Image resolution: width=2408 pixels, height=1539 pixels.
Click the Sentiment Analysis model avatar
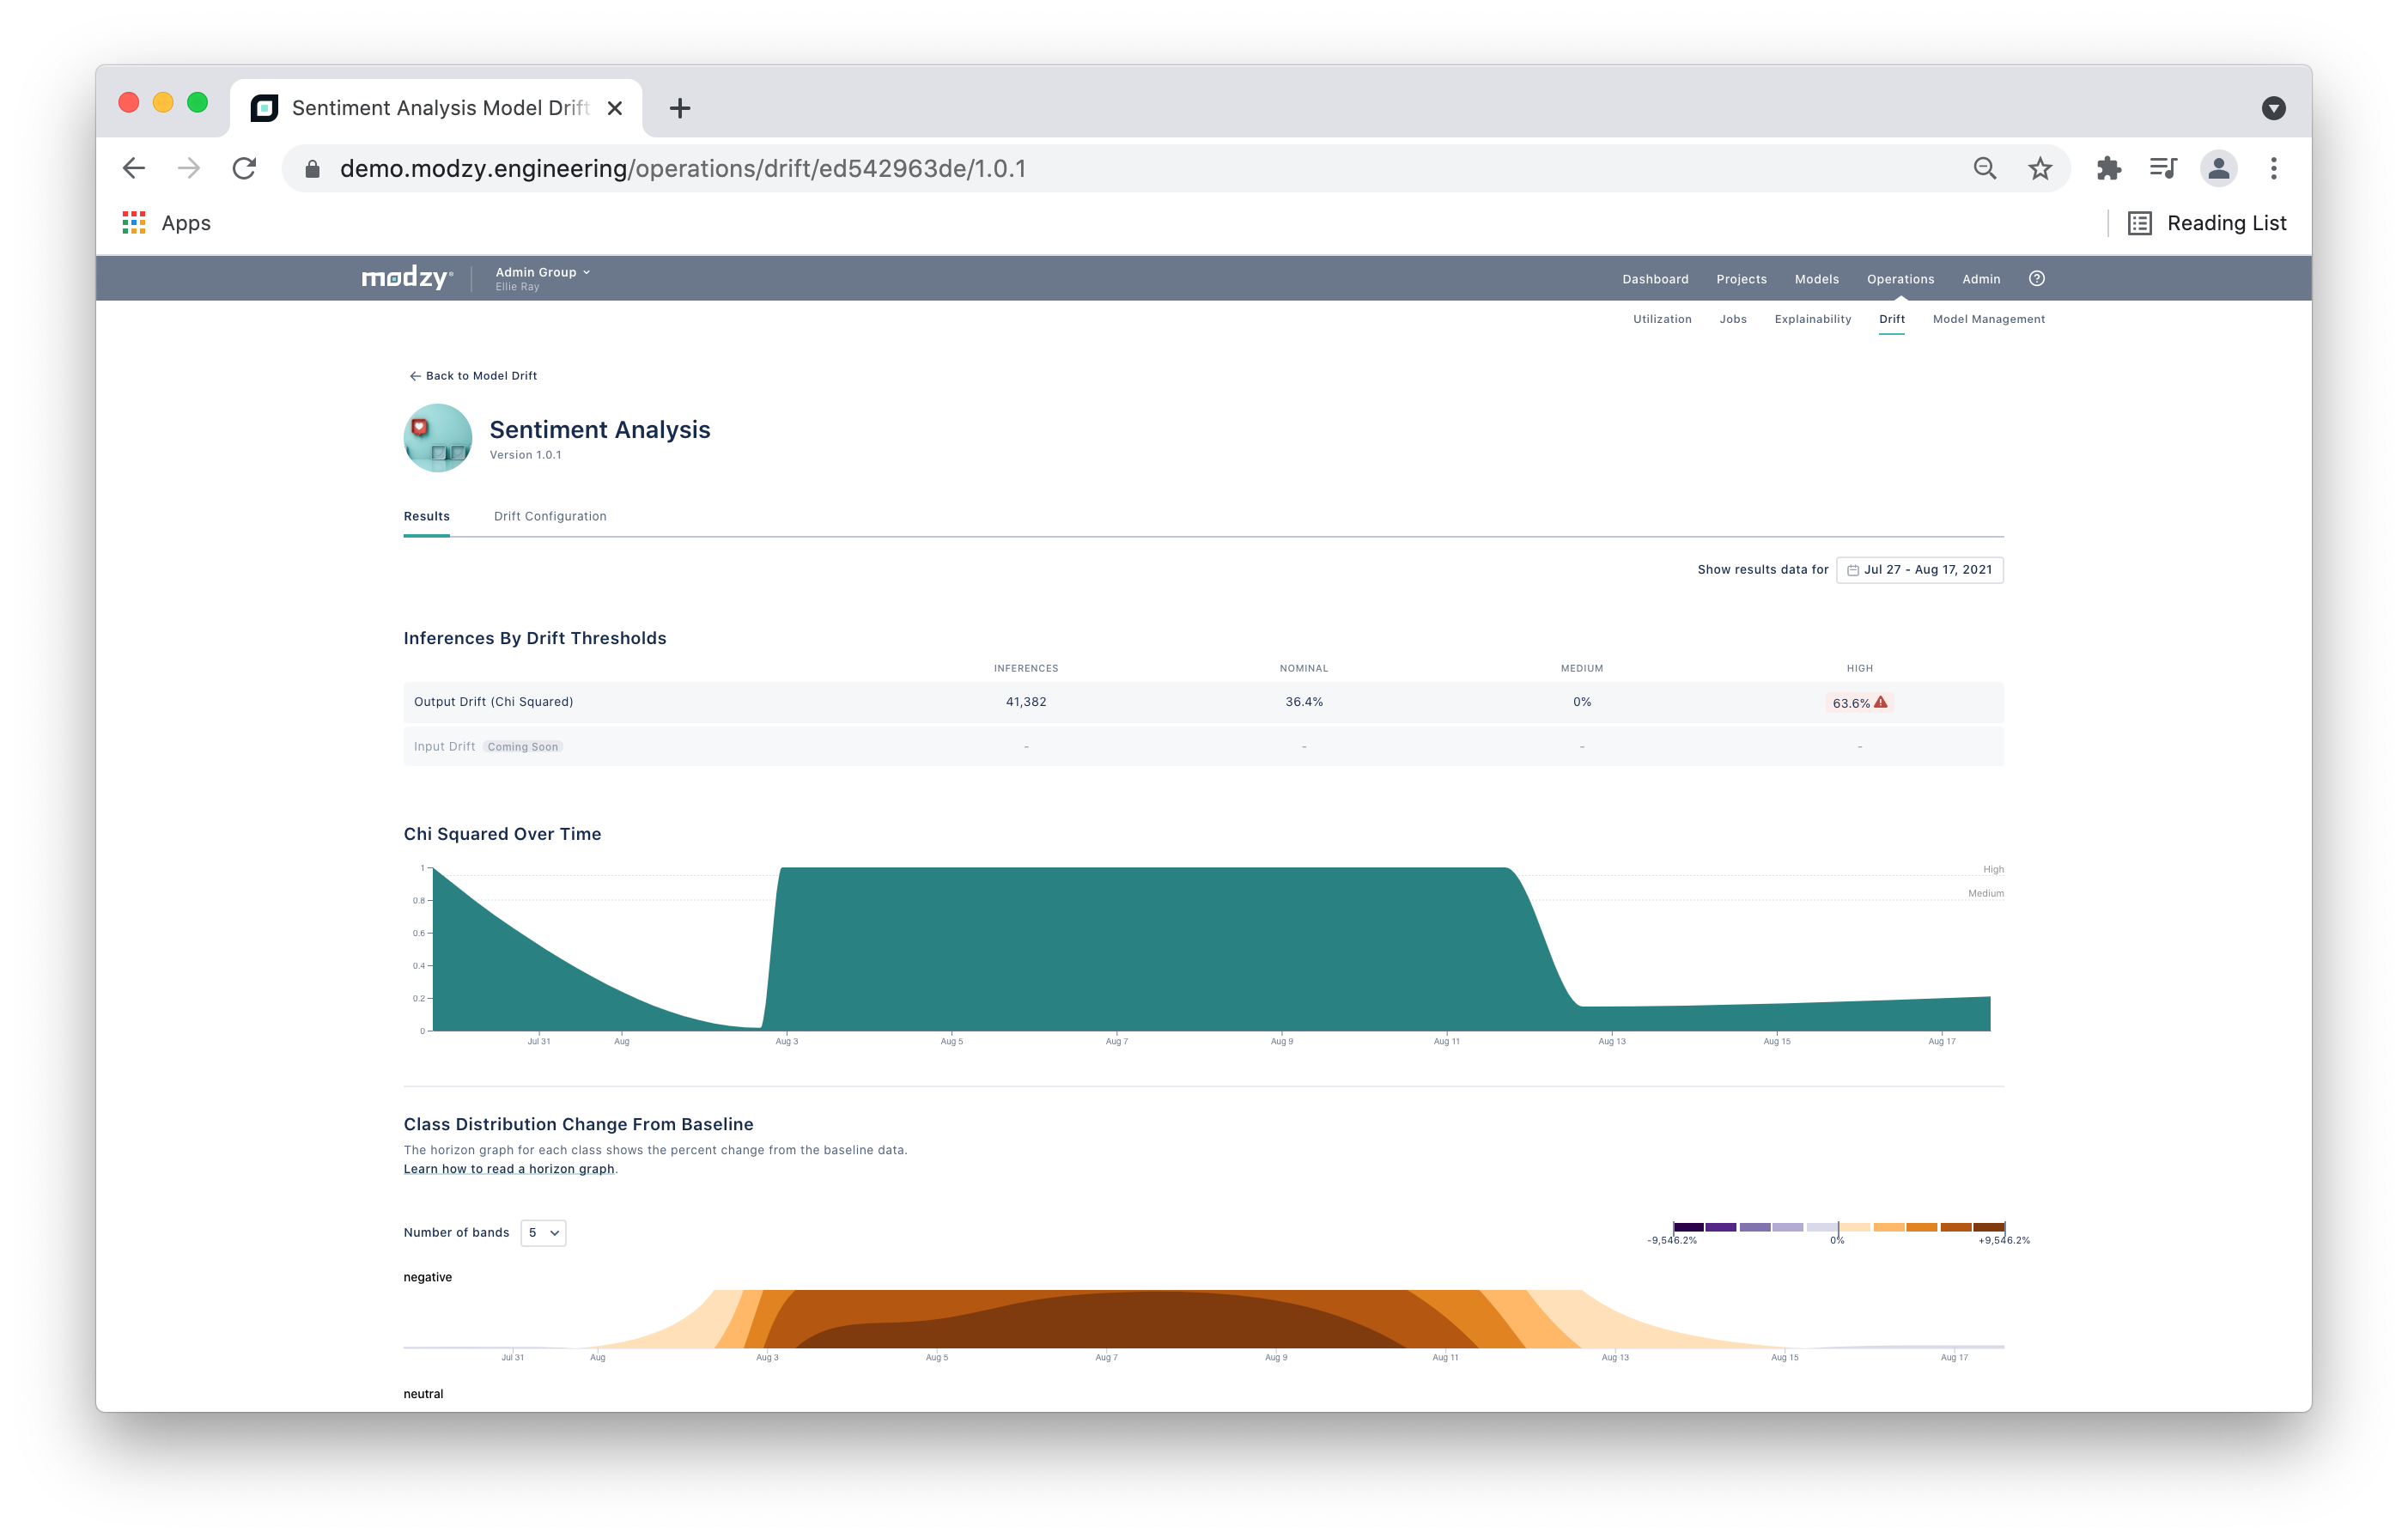[x=437, y=438]
